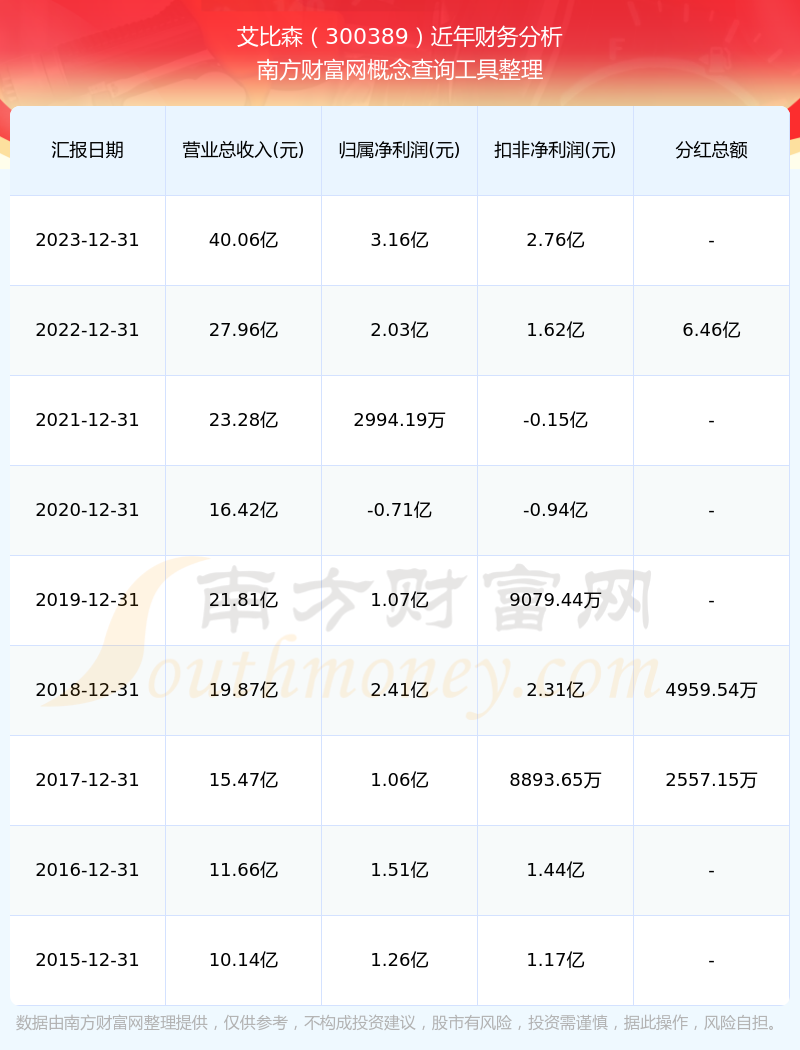Select the net profit value 1.07亿
Viewport: 800px width, 1050px height.
tap(399, 600)
